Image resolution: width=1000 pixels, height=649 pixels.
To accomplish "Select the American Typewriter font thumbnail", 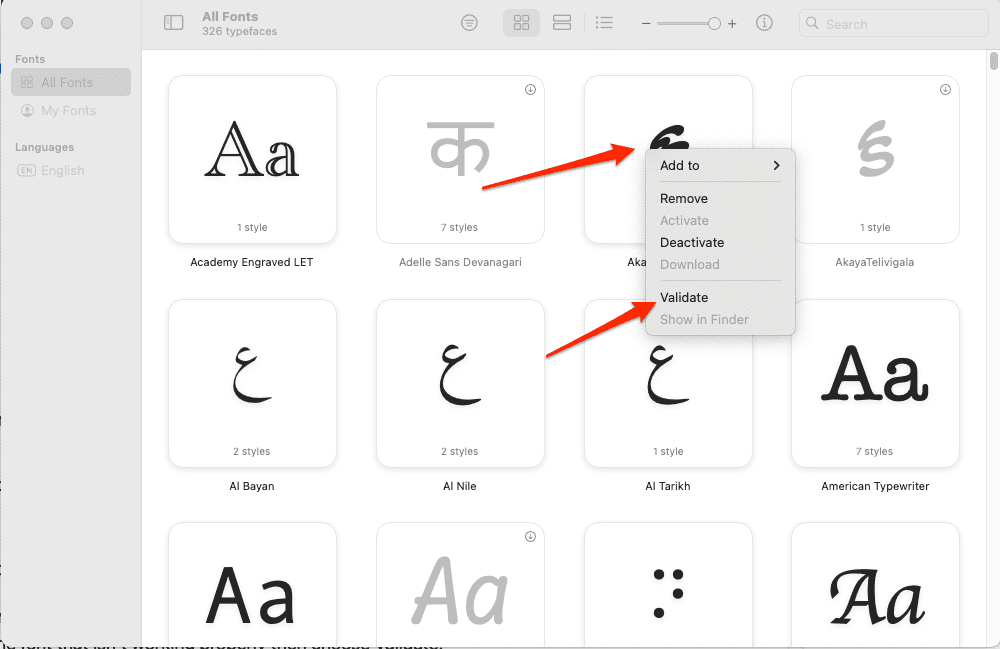I will (x=875, y=383).
